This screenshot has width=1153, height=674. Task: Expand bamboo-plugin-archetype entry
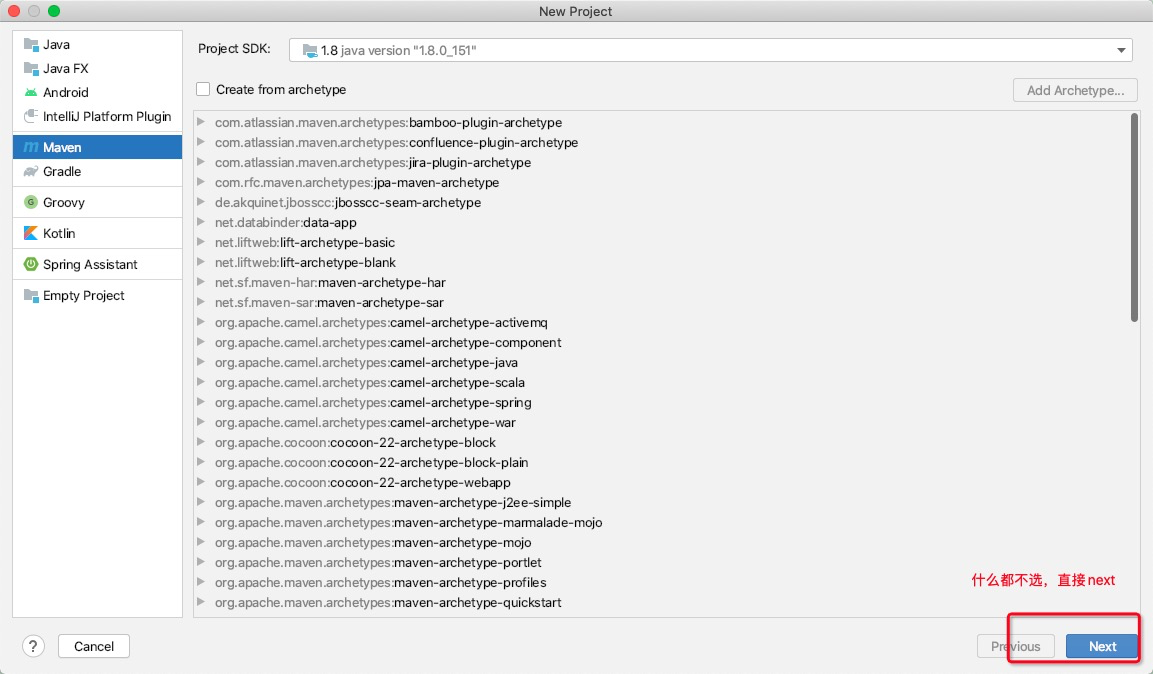click(x=201, y=122)
